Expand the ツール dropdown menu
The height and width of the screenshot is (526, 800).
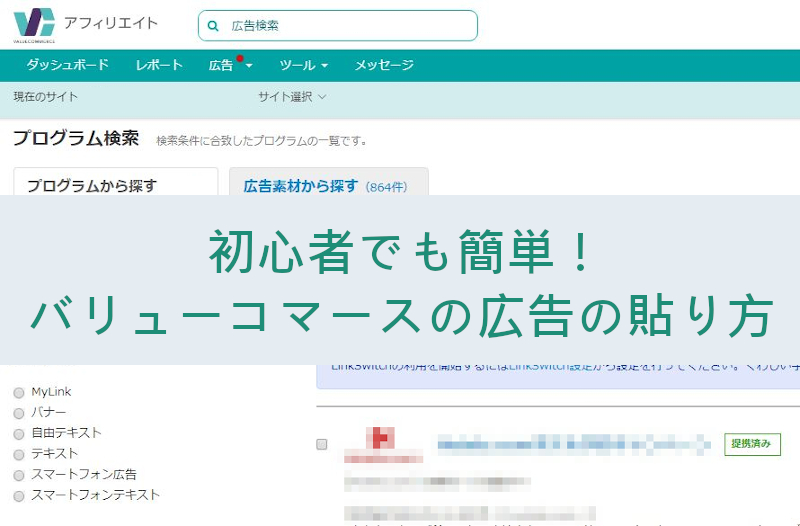coord(304,65)
